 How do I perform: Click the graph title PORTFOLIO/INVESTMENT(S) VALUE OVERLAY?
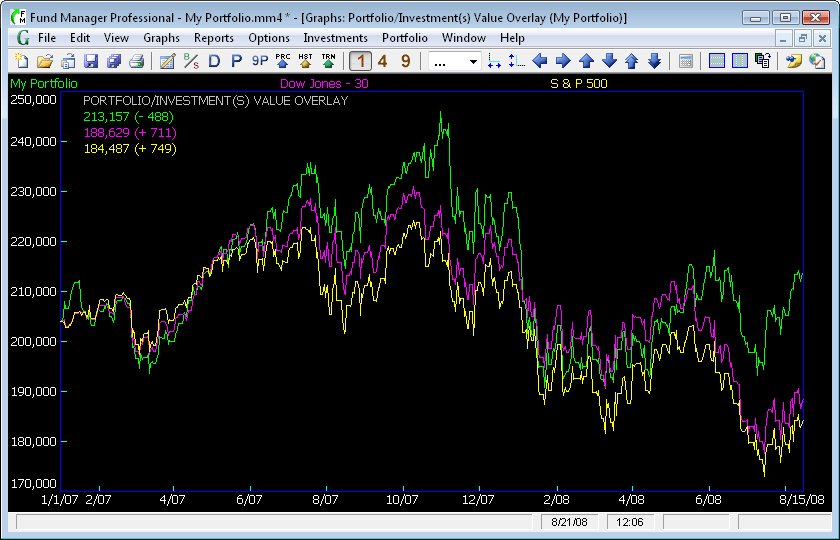tap(216, 101)
